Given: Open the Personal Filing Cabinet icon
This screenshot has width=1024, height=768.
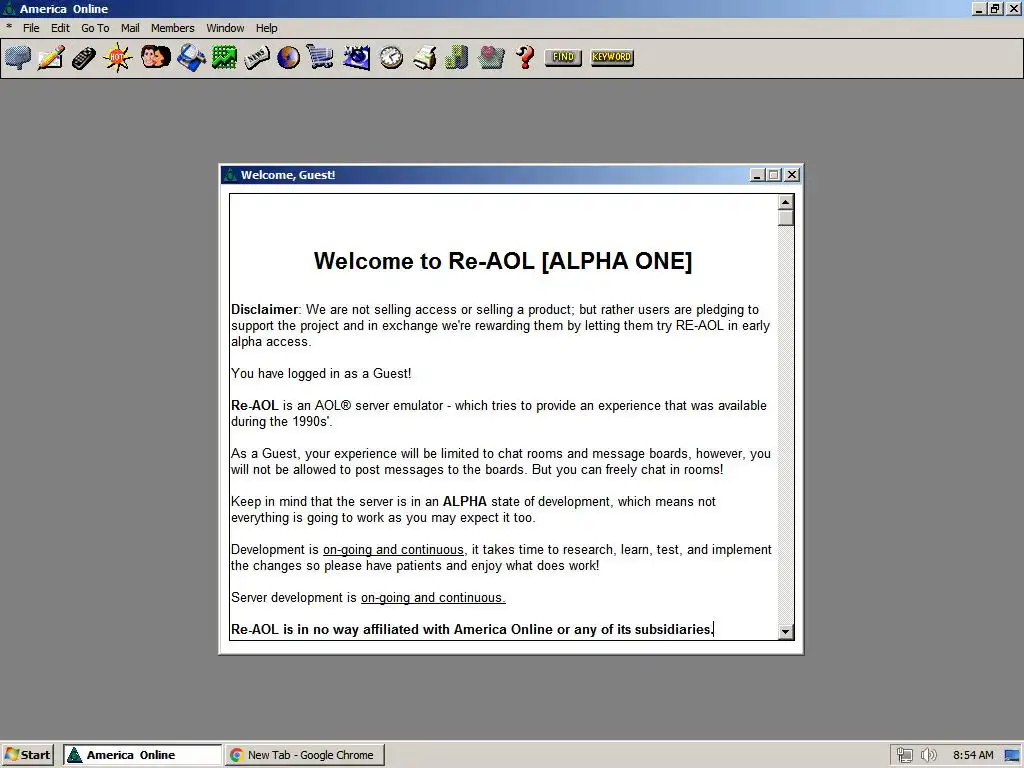Looking at the screenshot, I should pyautogui.click(x=456, y=57).
